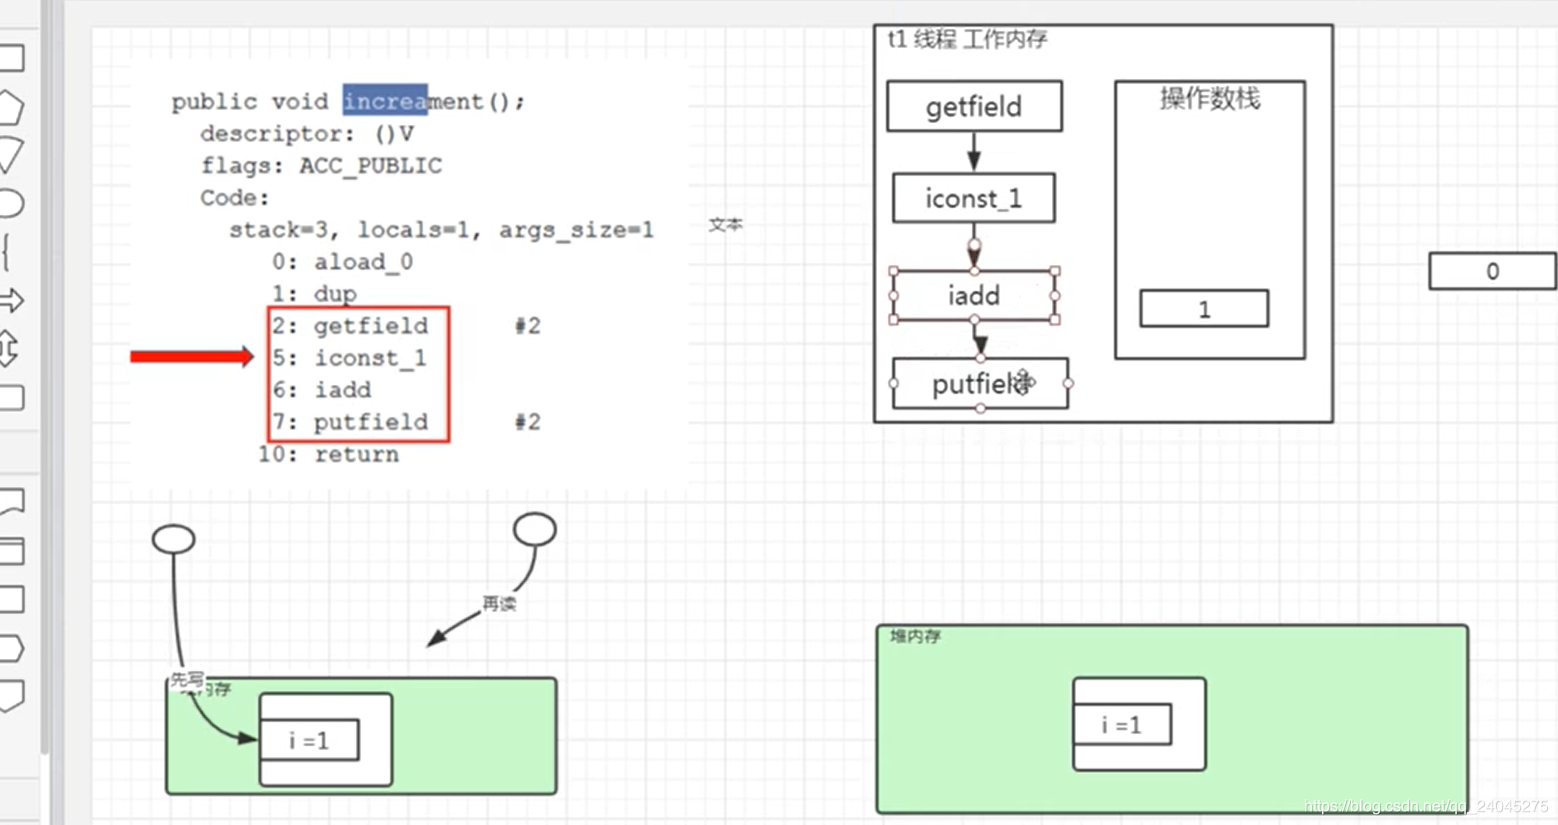
Task: Select the i =1 box in left diagram
Action: [309, 741]
